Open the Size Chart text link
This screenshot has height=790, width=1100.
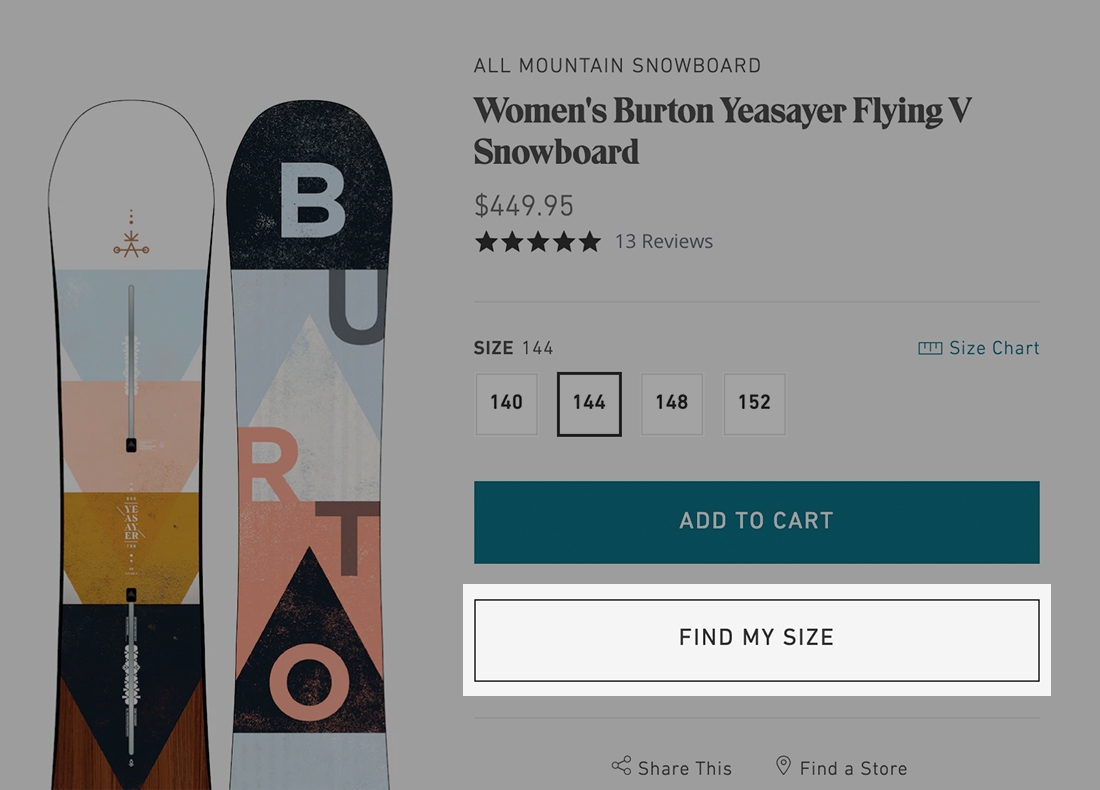coord(994,348)
